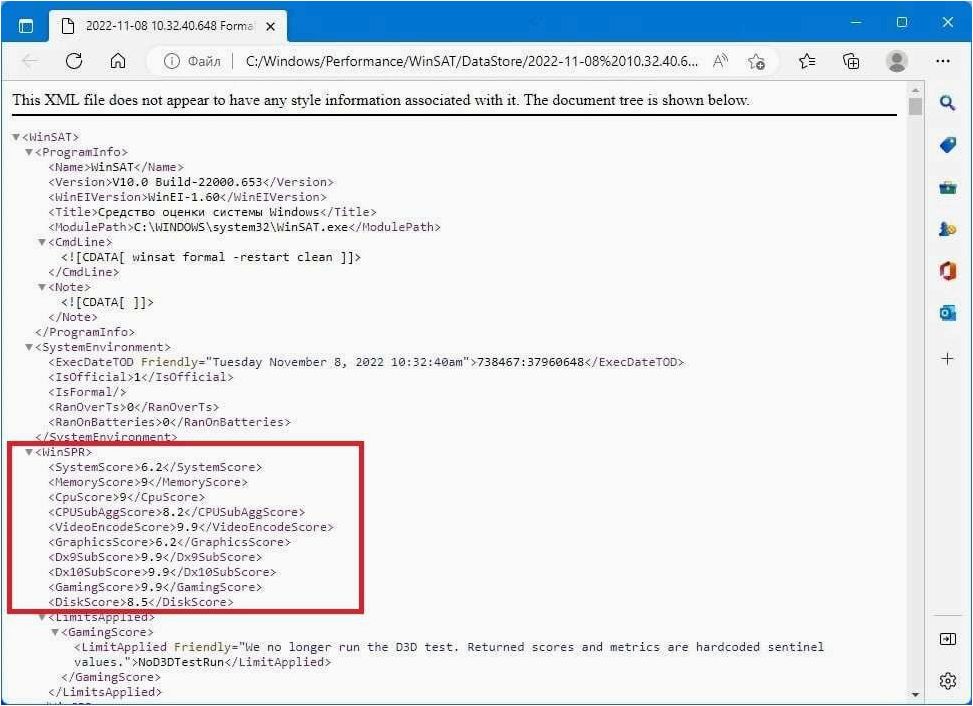Click the VideoEncodeScore 9.9 line
973x706 pixels.
coord(191,527)
